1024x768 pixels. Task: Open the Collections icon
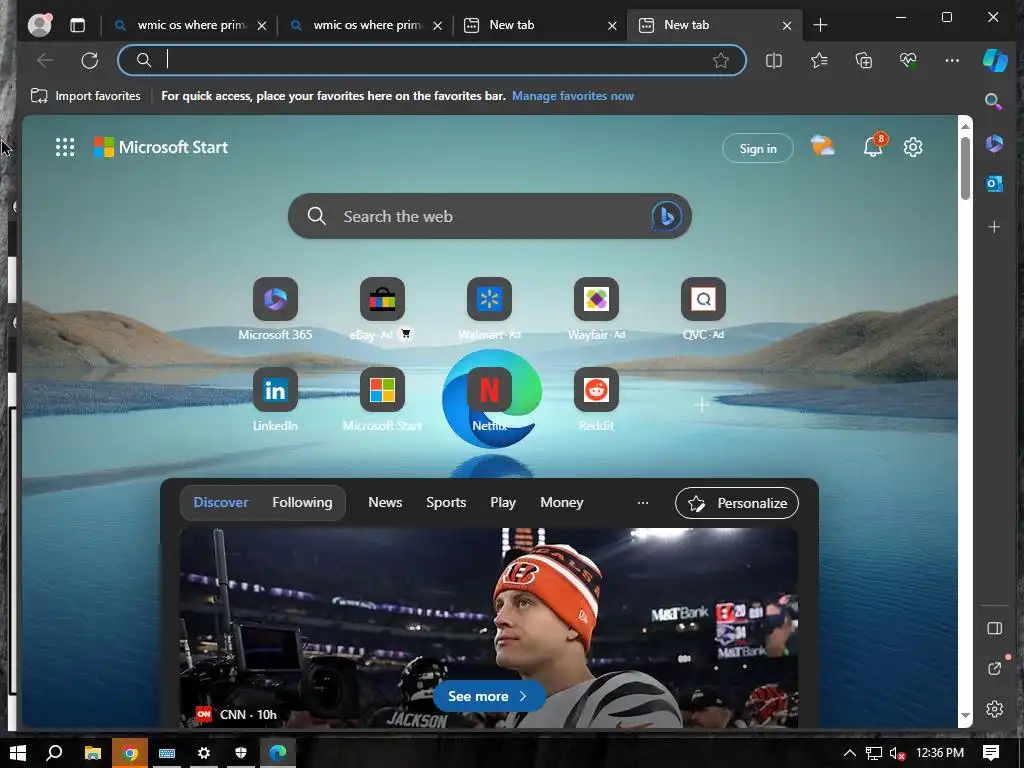[x=863, y=61]
